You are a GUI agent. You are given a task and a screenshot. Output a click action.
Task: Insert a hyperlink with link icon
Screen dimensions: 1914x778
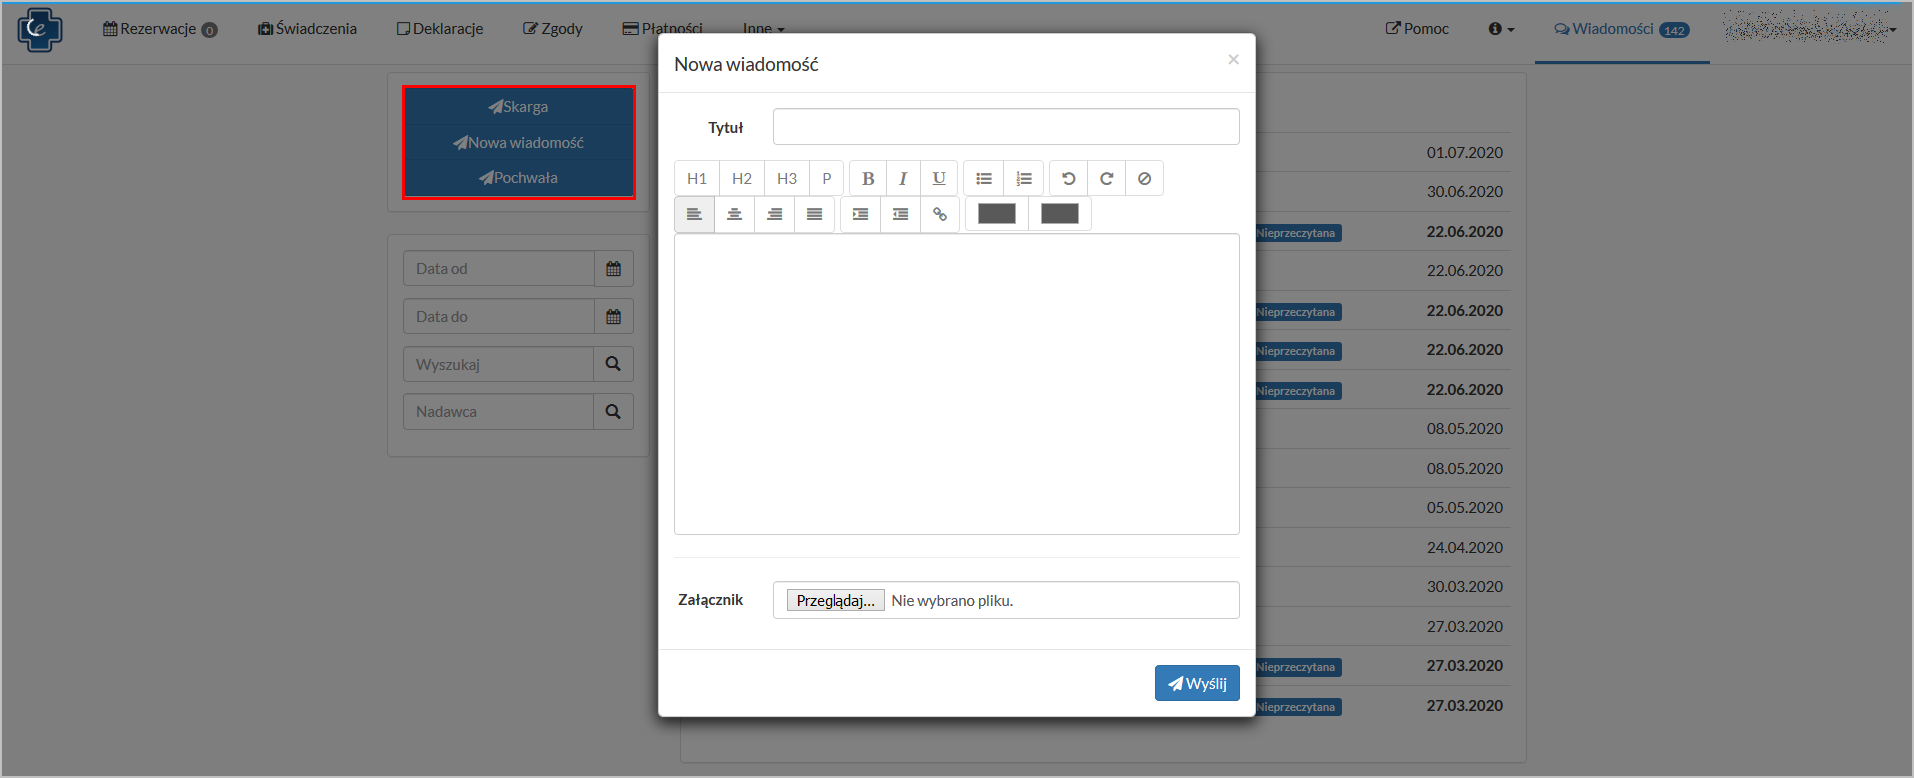(x=940, y=214)
